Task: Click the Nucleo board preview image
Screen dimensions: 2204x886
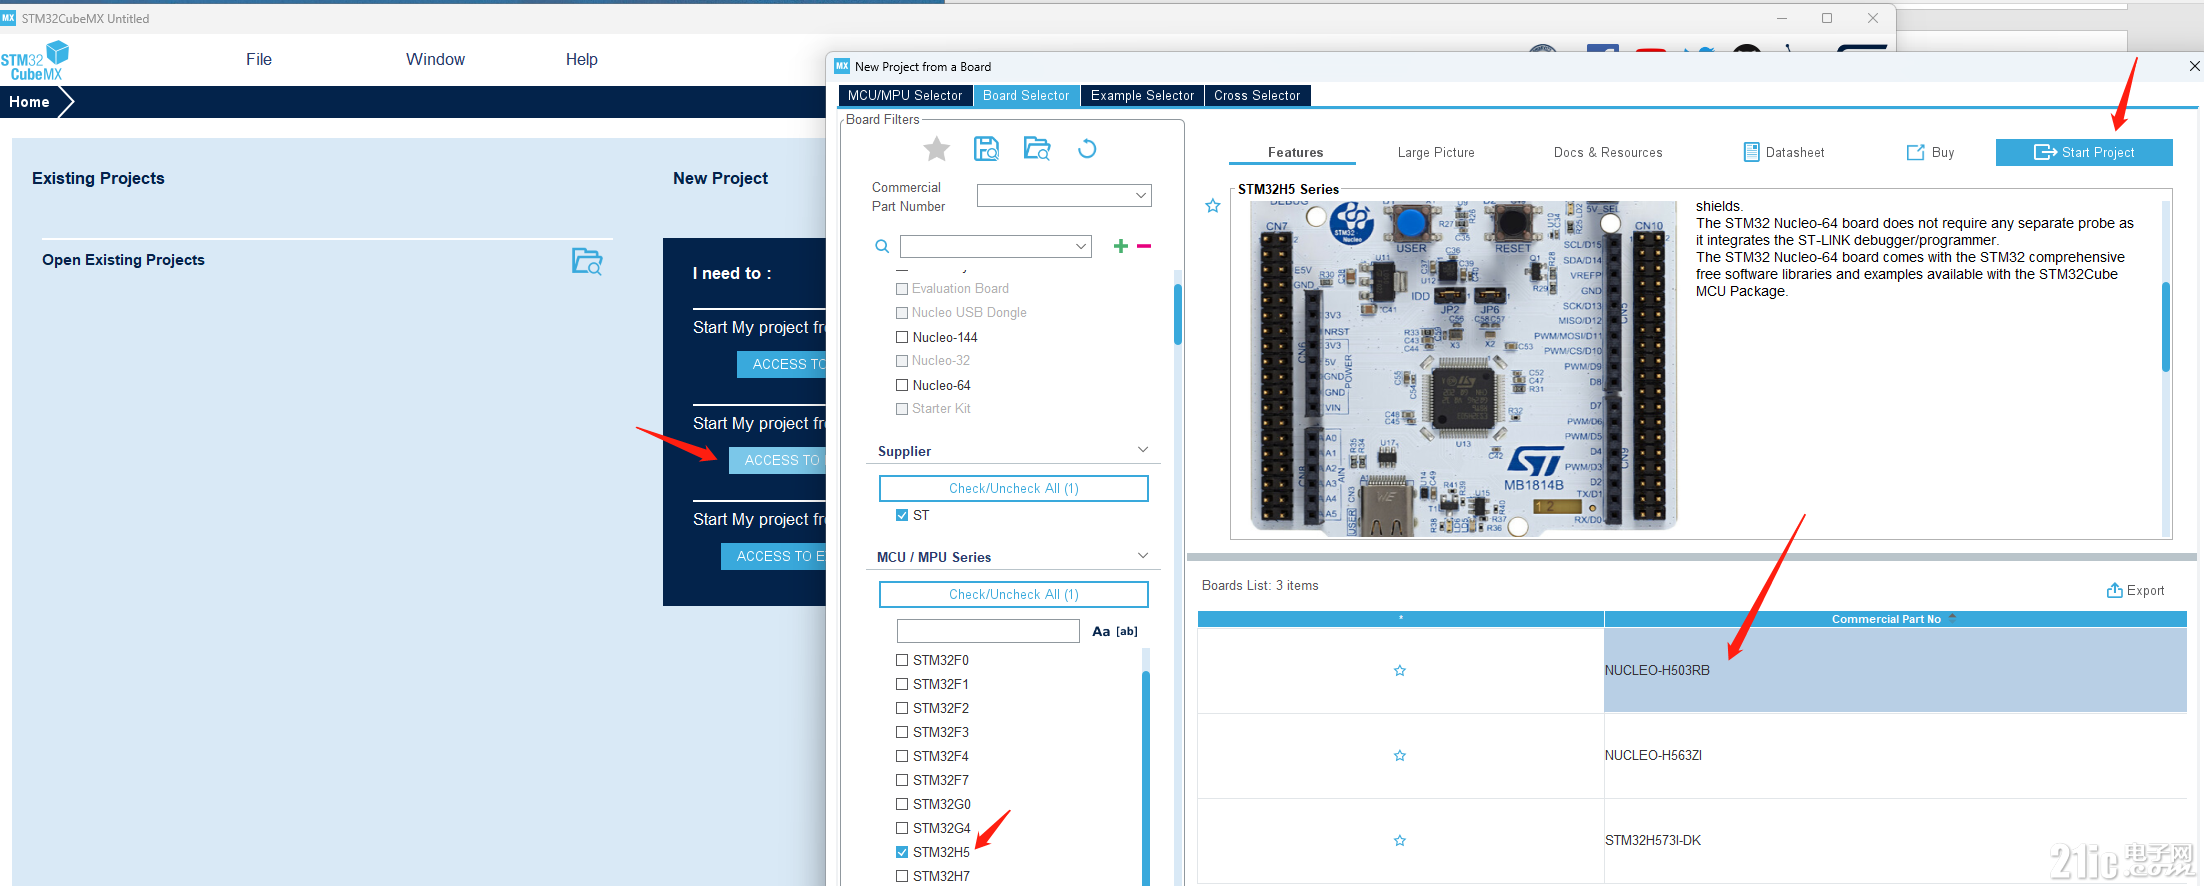Action: (x=1463, y=367)
